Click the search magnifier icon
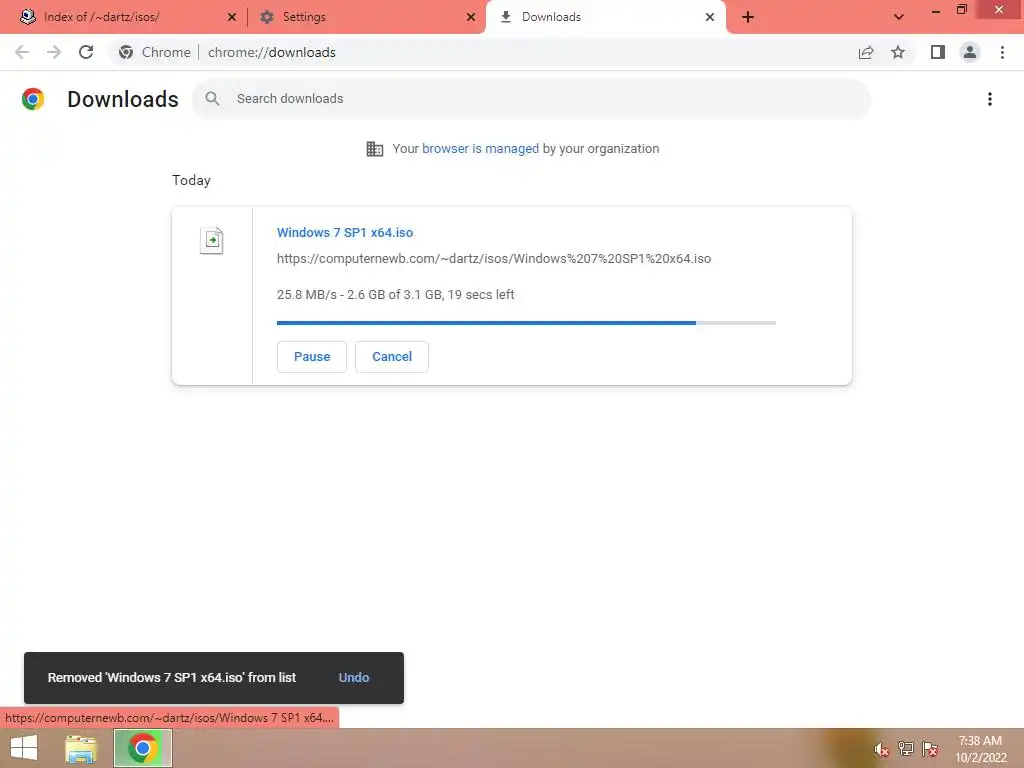 pos(212,99)
